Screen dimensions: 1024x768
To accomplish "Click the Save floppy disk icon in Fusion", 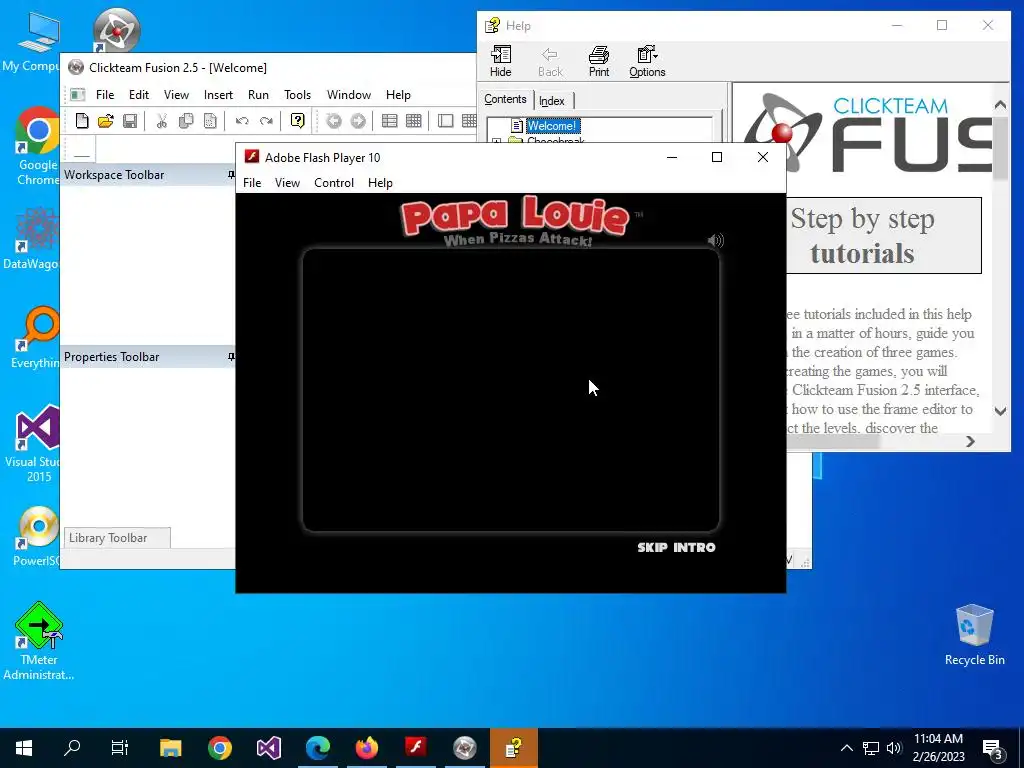I will coord(130,121).
